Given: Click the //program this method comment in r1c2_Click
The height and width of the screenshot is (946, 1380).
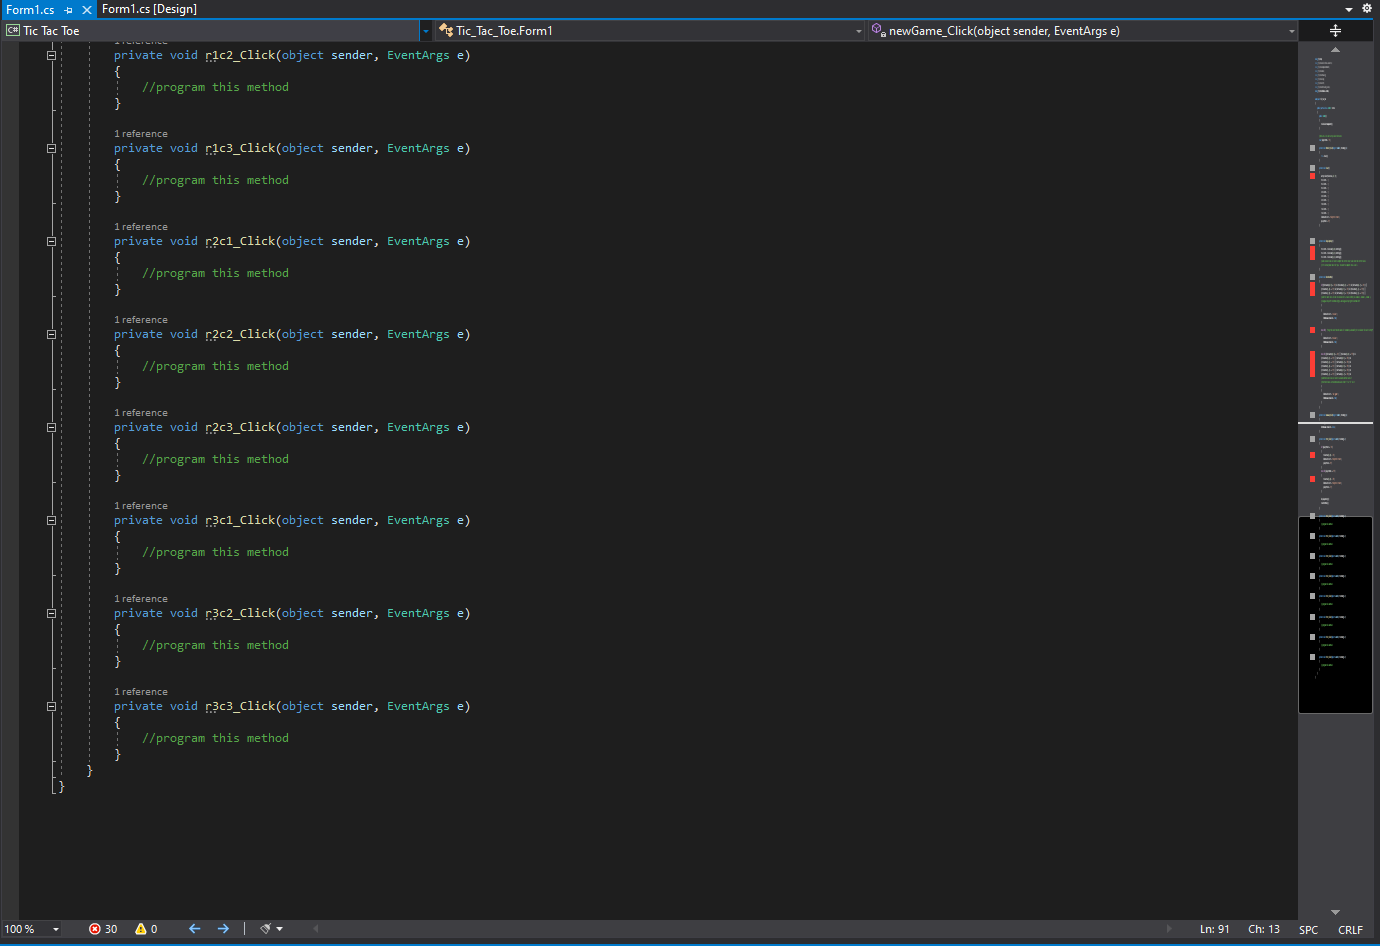Looking at the screenshot, I should click(215, 87).
